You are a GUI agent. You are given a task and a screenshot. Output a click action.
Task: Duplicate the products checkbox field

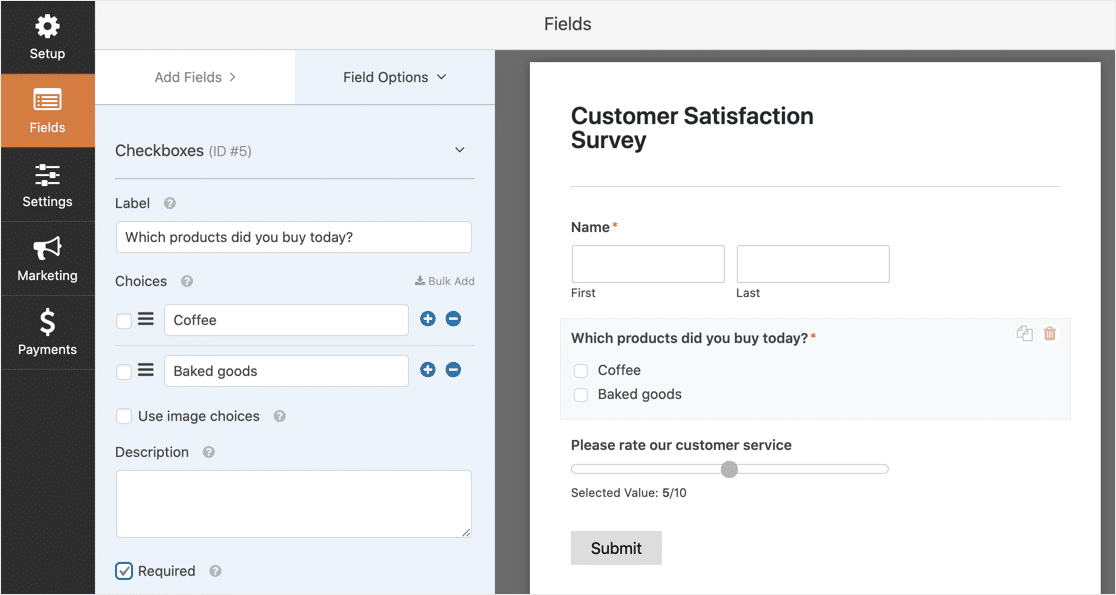click(x=1024, y=334)
